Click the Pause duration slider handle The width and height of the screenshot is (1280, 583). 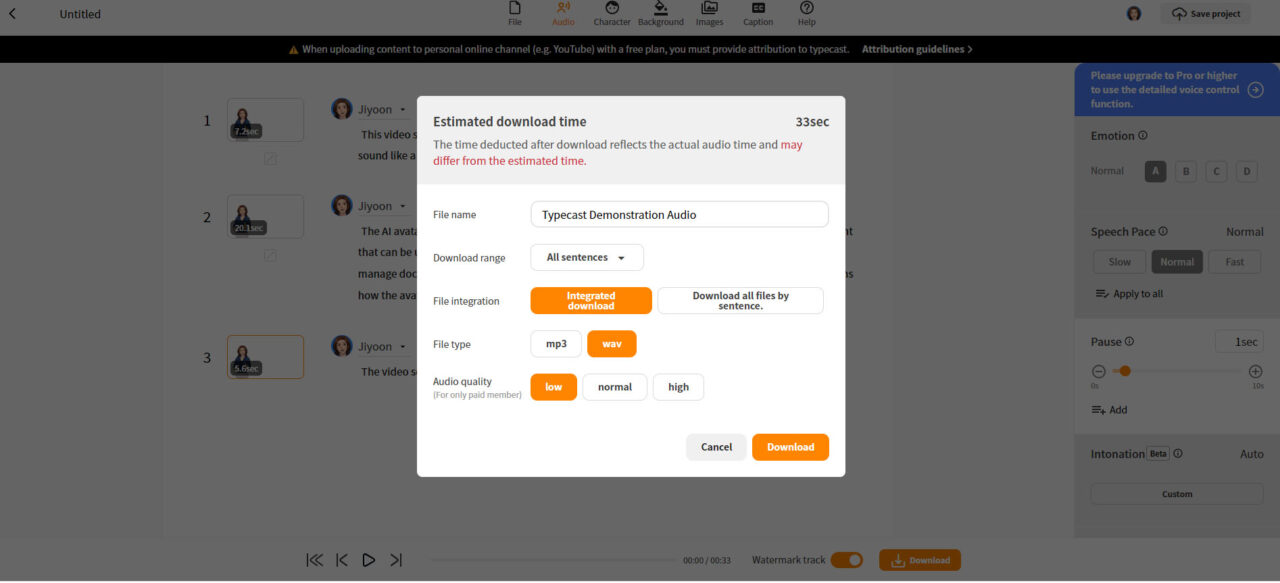1125,371
